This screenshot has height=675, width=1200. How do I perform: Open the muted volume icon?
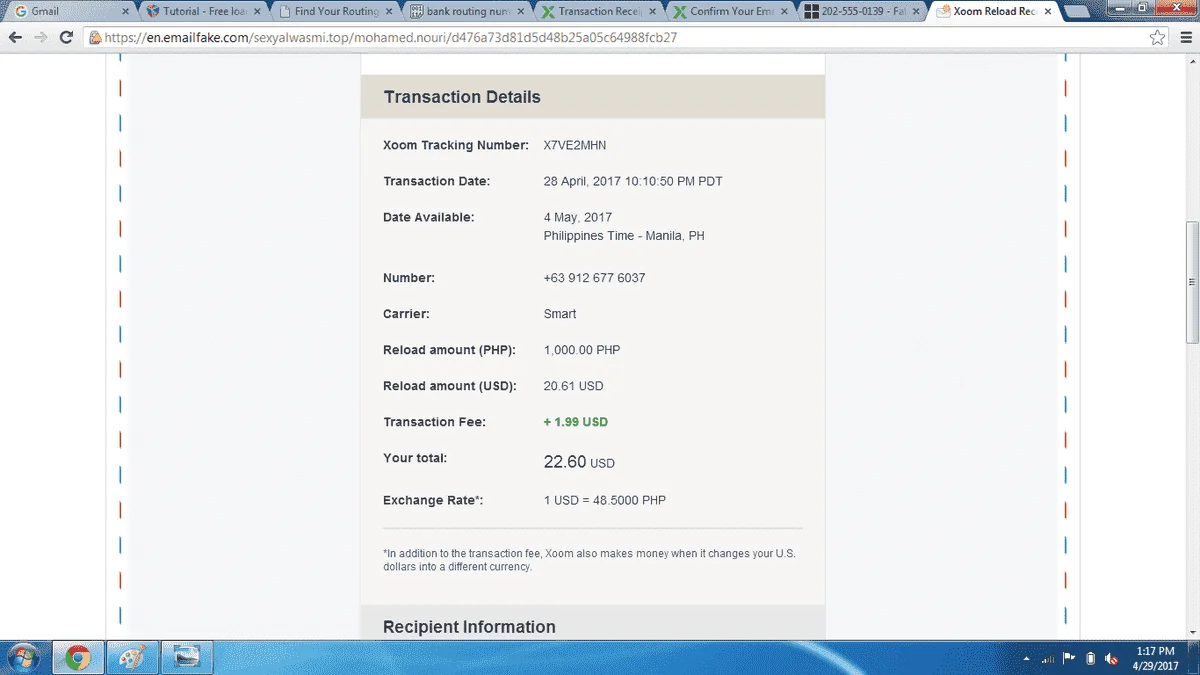(1111, 659)
